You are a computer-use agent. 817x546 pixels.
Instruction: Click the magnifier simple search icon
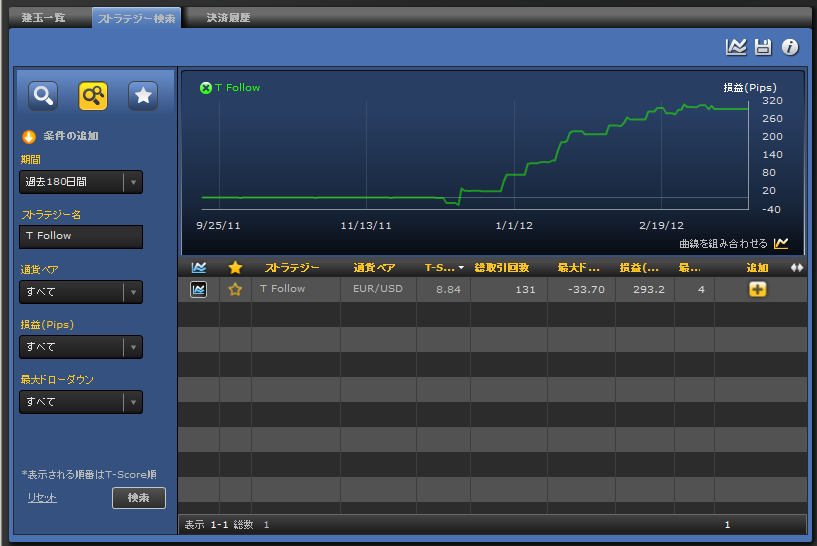[x=43, y=95]
